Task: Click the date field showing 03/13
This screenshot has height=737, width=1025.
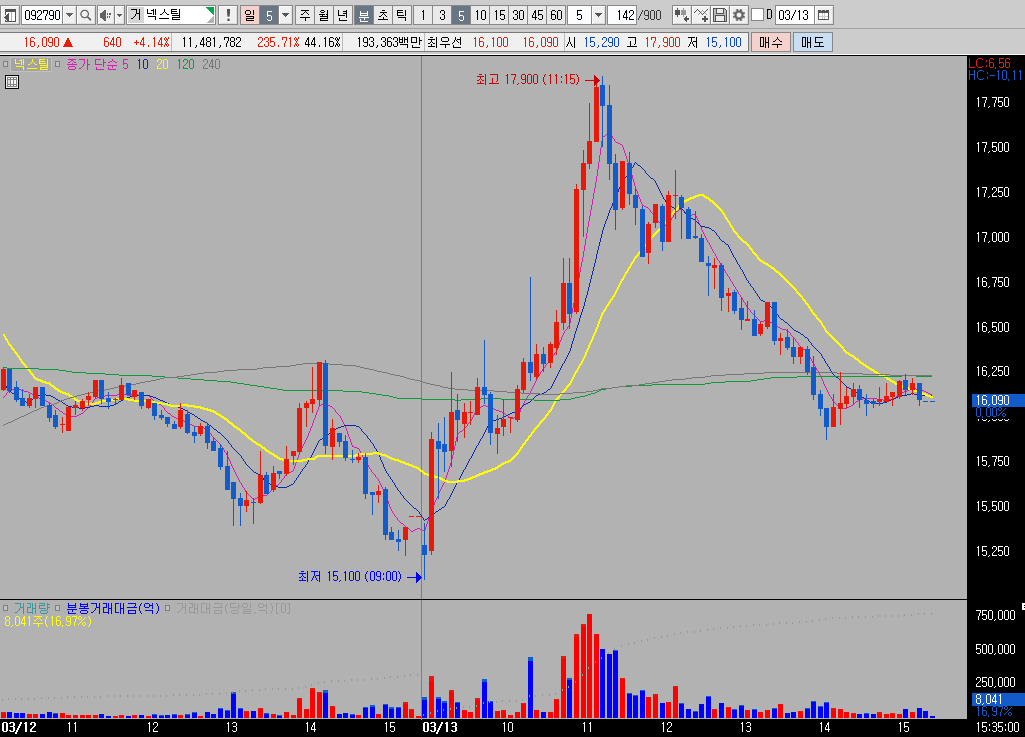Action: (x=794, y=14)
